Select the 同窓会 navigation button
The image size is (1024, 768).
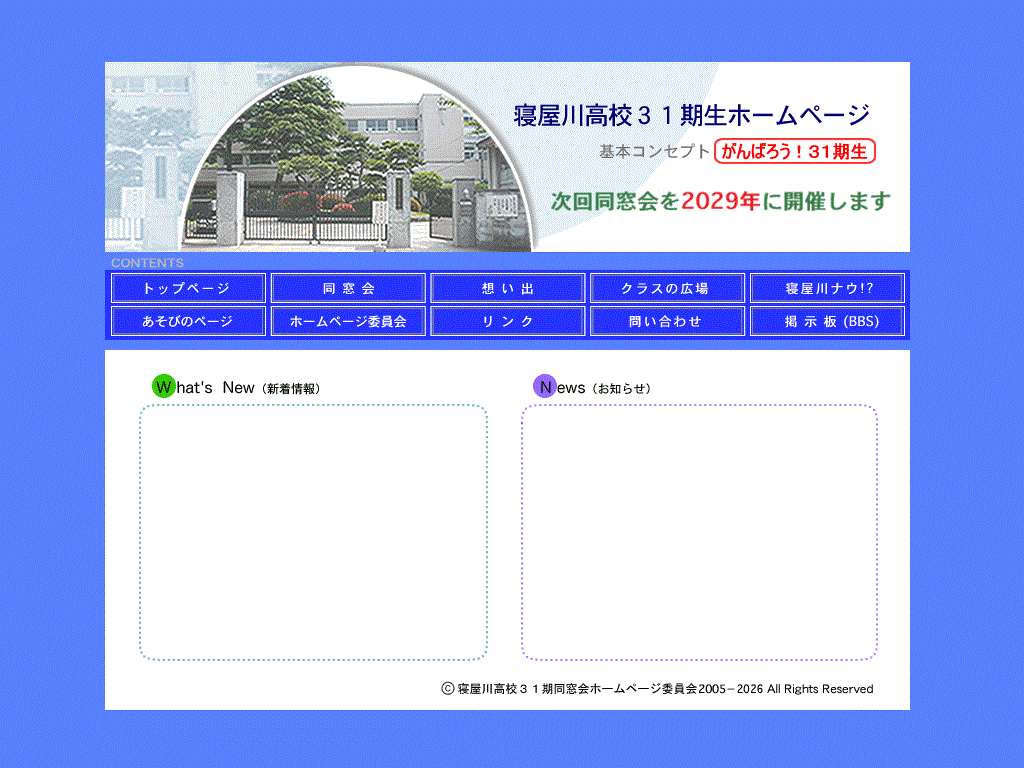348,288
